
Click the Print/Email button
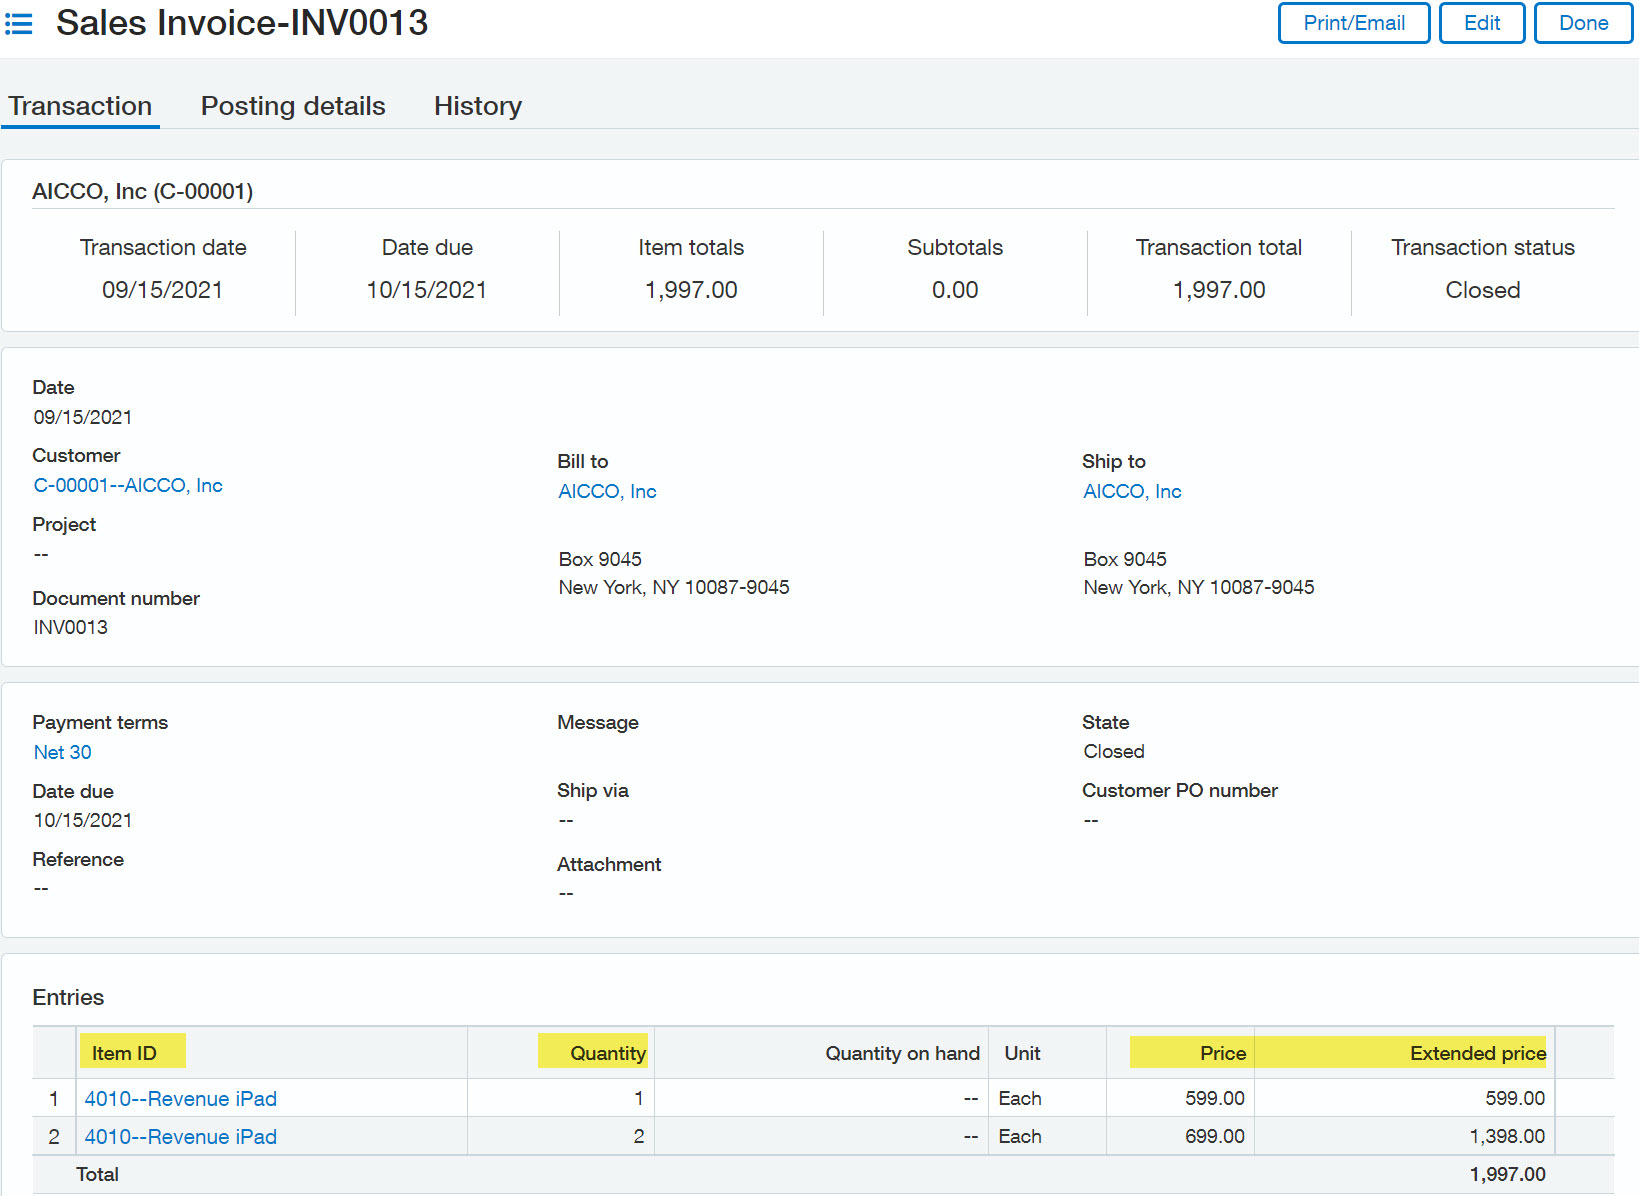pyautogui.click(x=1353, y=23)
